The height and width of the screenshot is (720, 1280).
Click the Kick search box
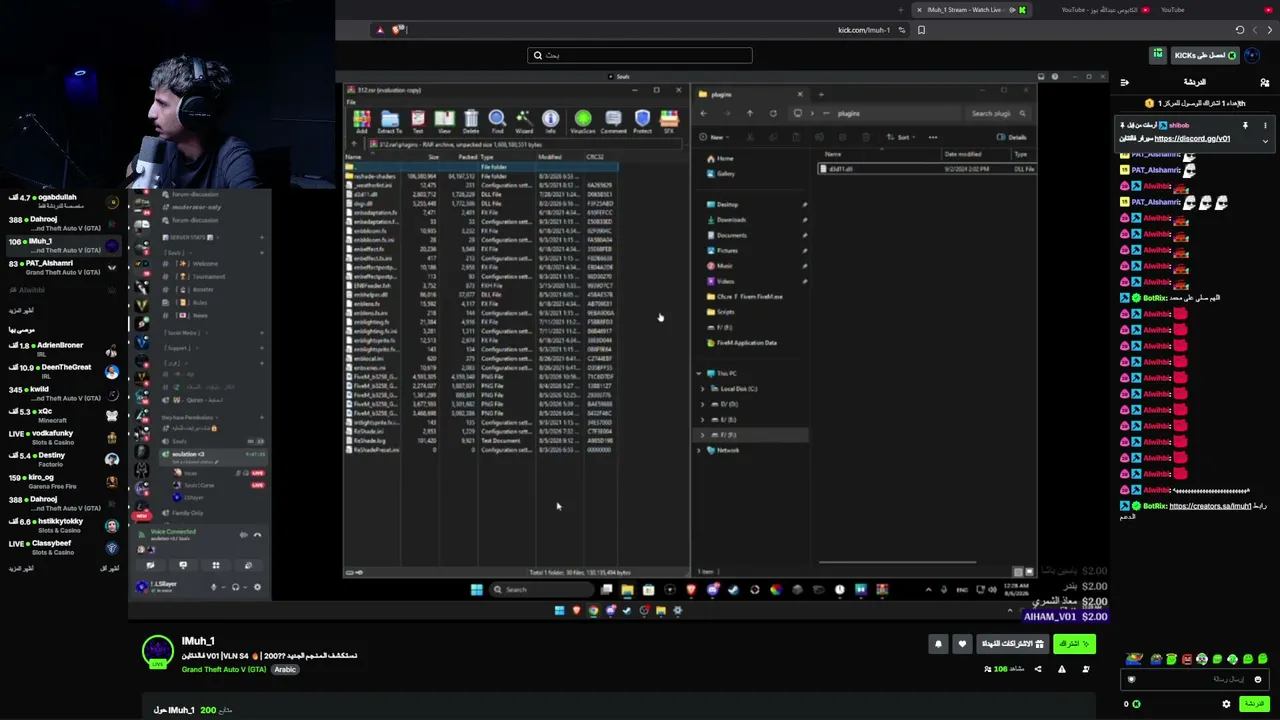tap(640, 55)
